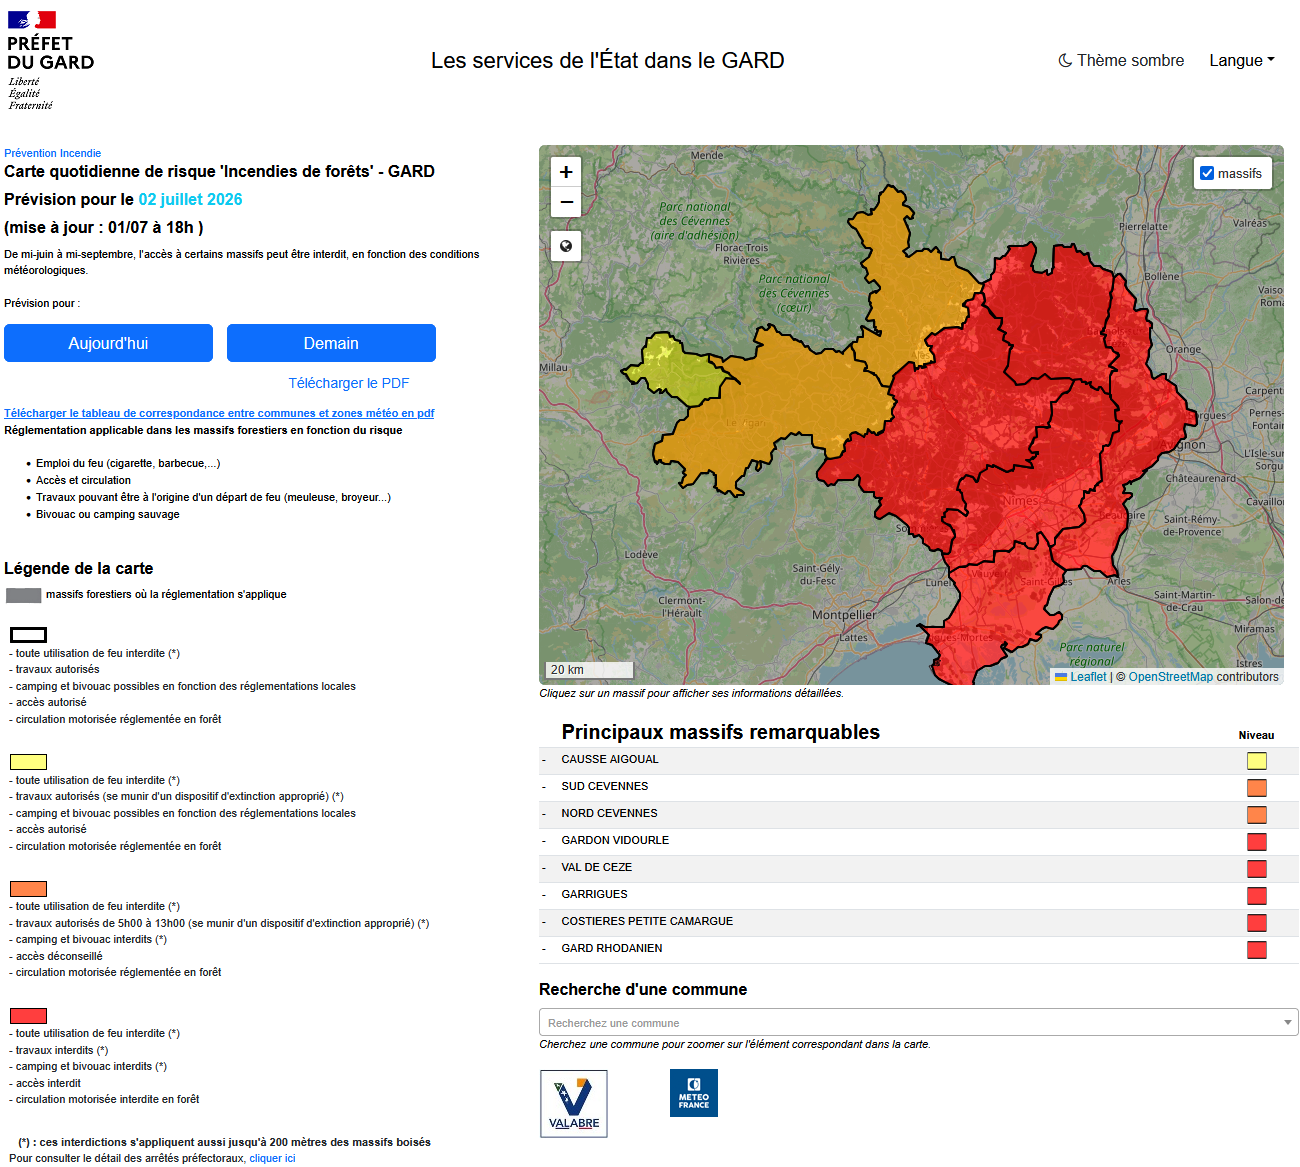
Task: Click the legend's white outlined swatch
Action: [28, 635]
